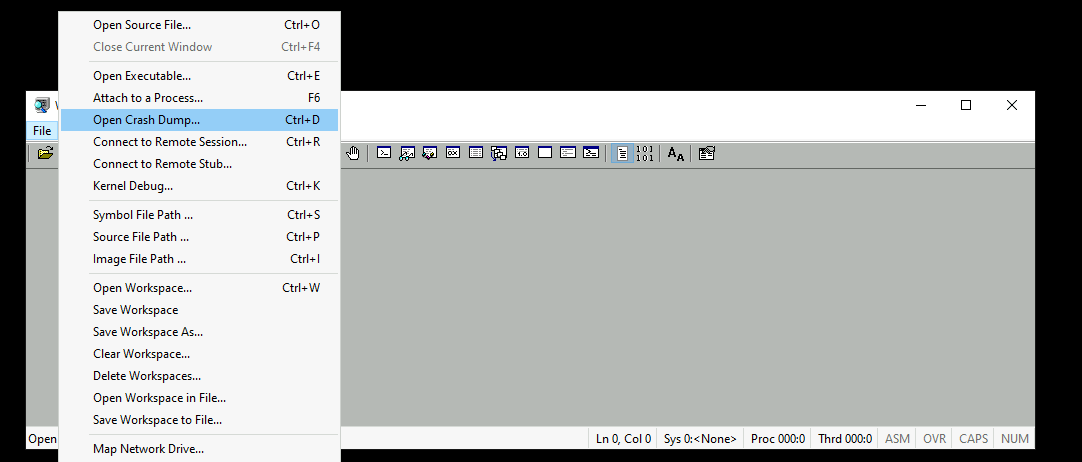1082x462 pixels.
Task: Open the Command window toolbar icon
Action: pyautogui.click(x=384, y=153)
